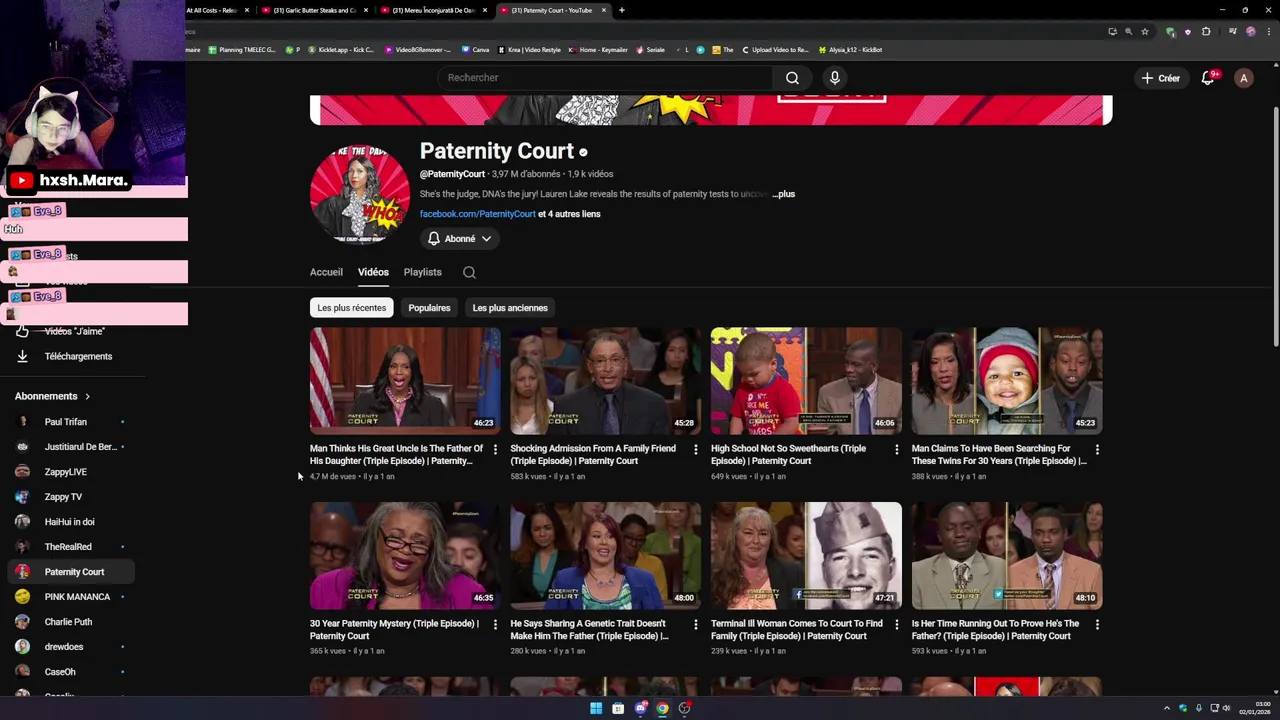
Task: Focus the Rechercher search field
Action: click(605, 78)
